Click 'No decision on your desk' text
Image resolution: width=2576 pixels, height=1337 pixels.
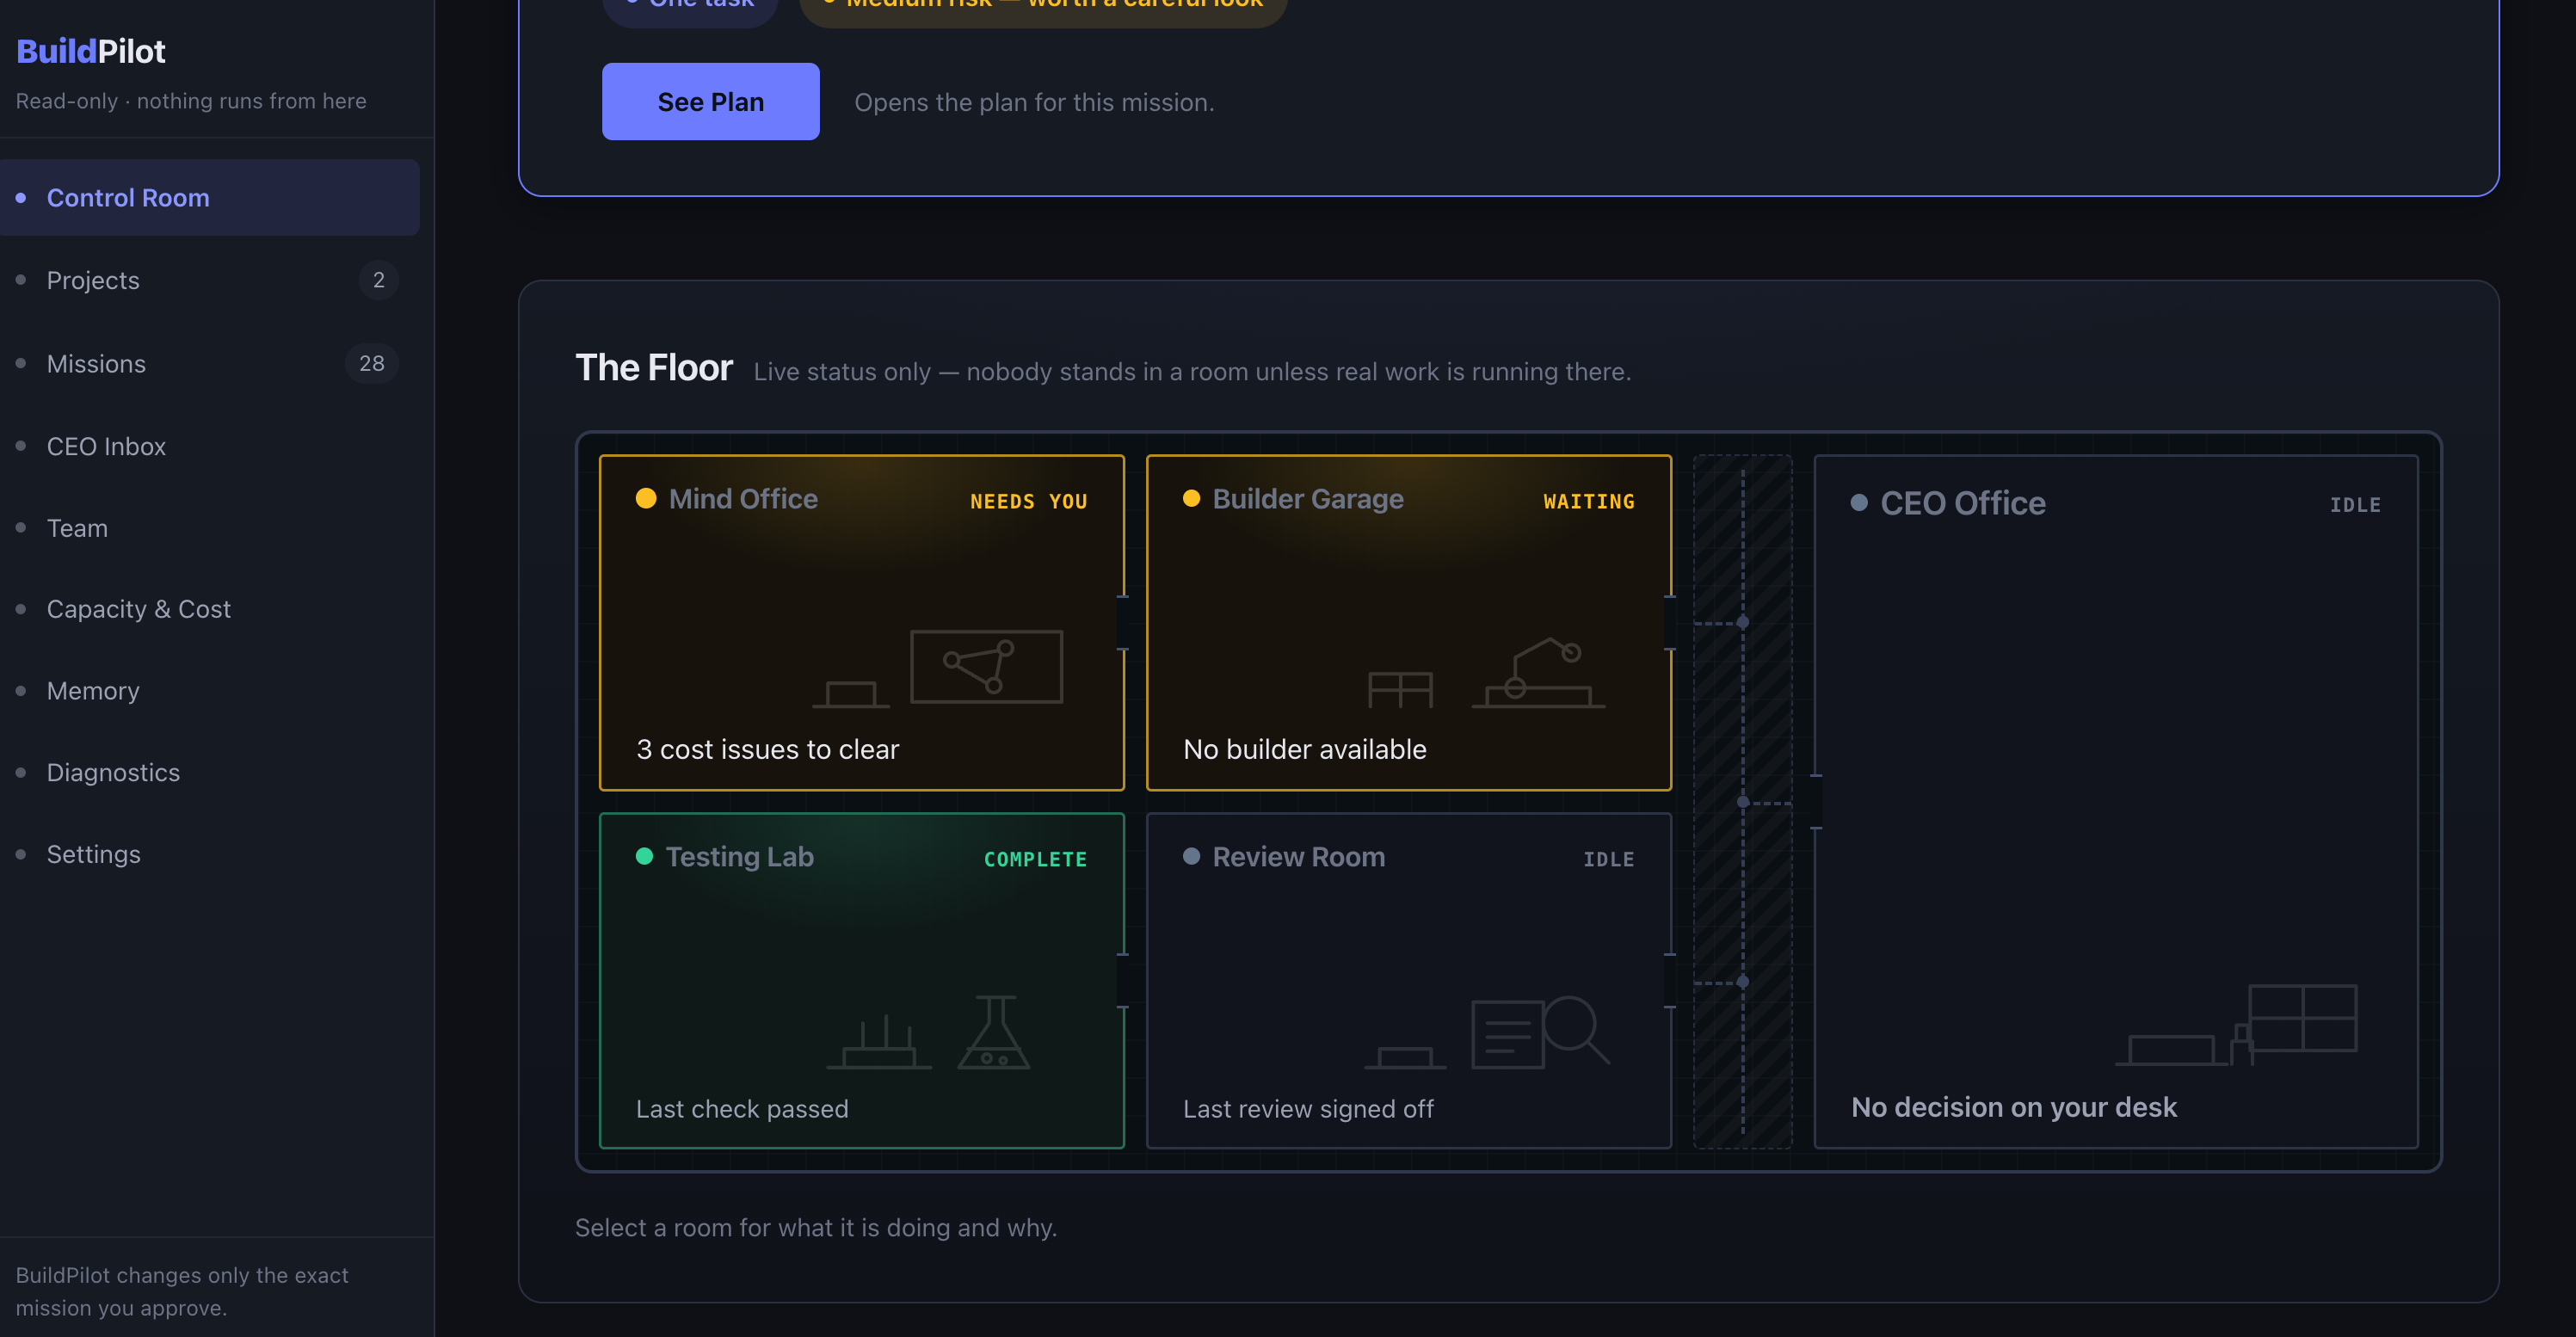(x=2014, y=1108)
